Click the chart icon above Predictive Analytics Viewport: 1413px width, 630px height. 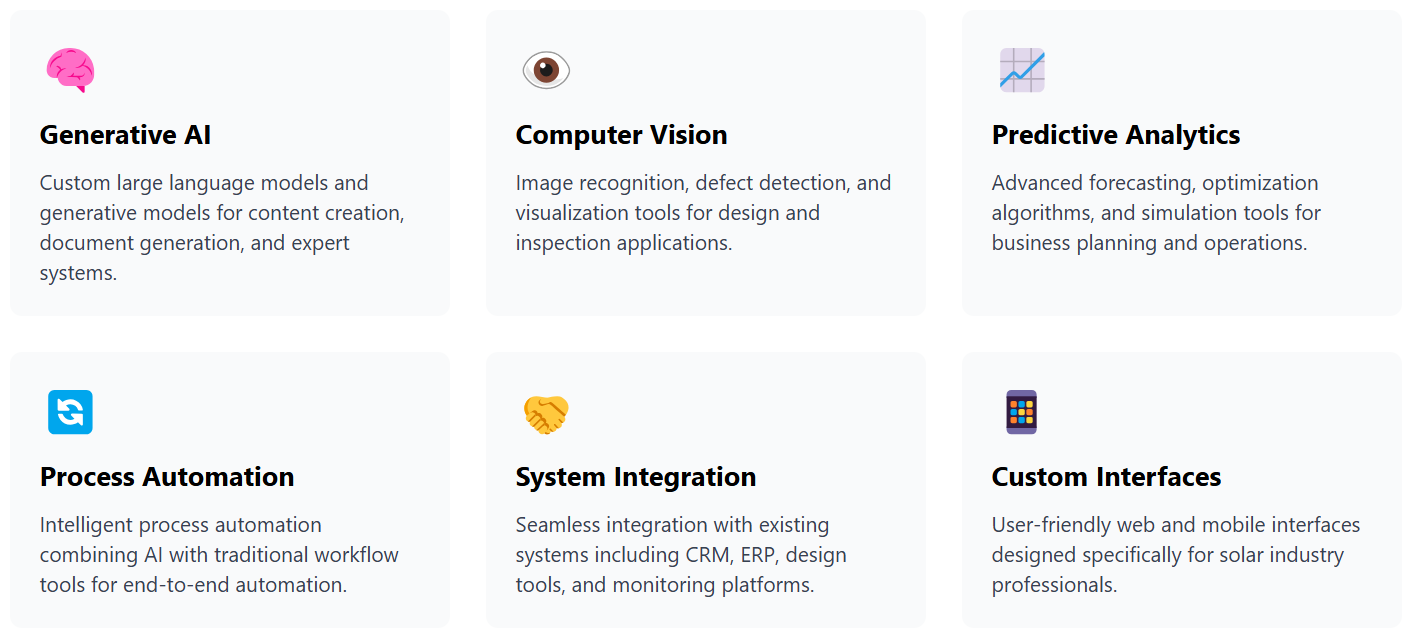(x=1022, y=70)
